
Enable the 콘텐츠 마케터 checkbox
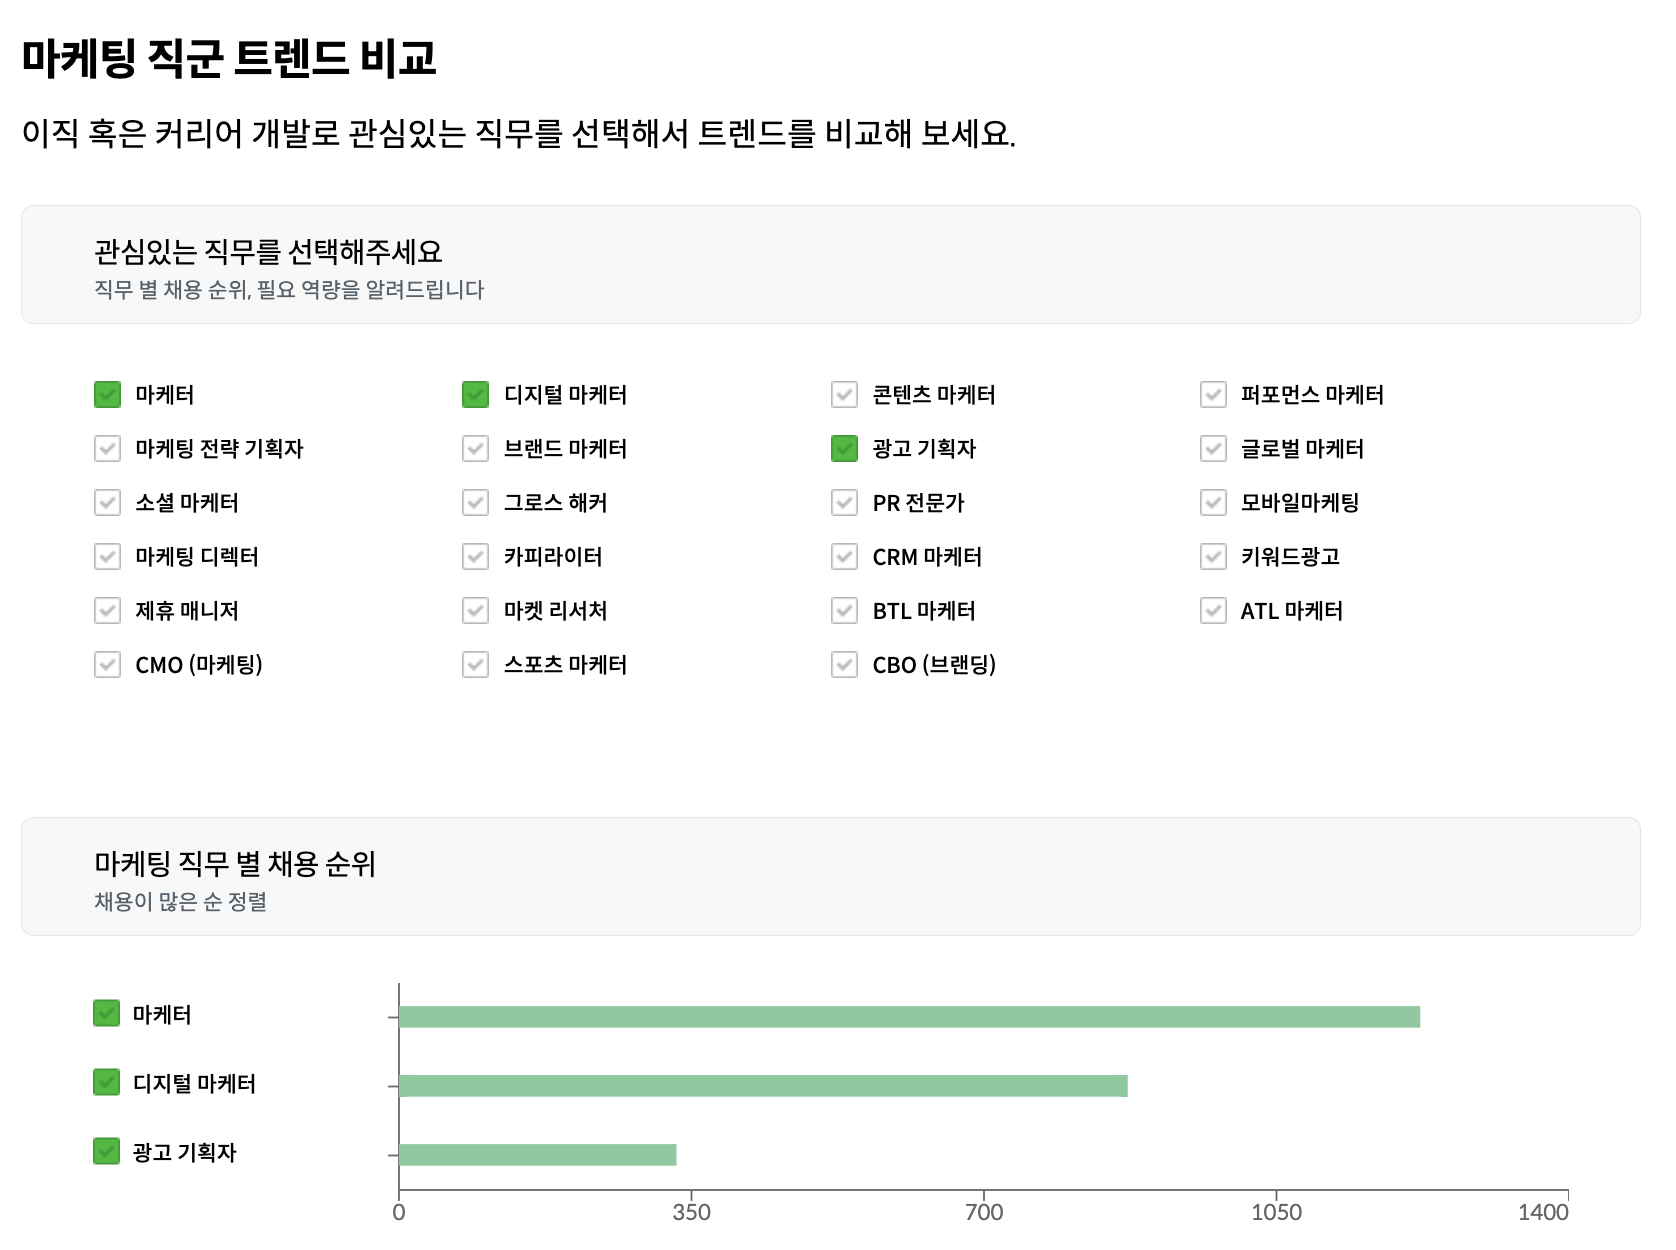pyautogui.click(x=844, y=395)
